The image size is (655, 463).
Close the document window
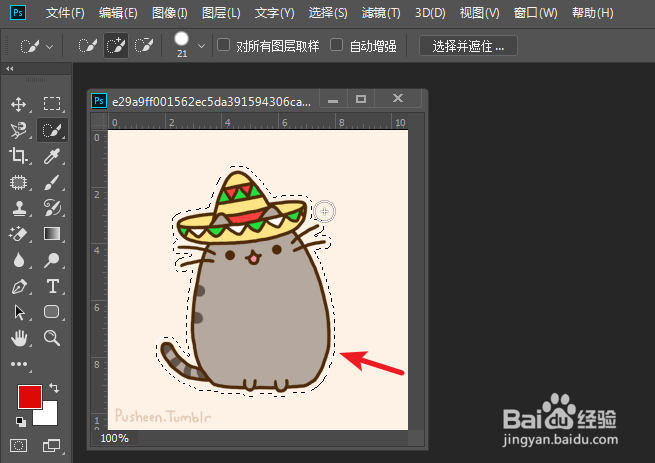398,99
